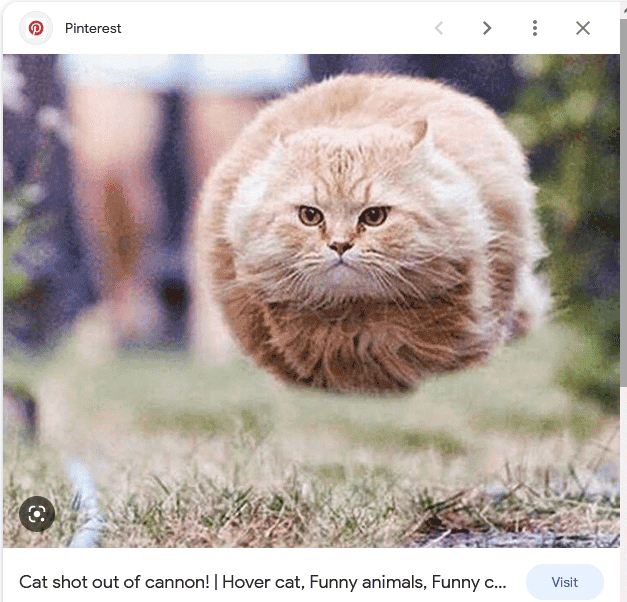Open Google Lens search on image
Image resolution: width=627 pixels, height=602 pixels.
tap(37, 514)
